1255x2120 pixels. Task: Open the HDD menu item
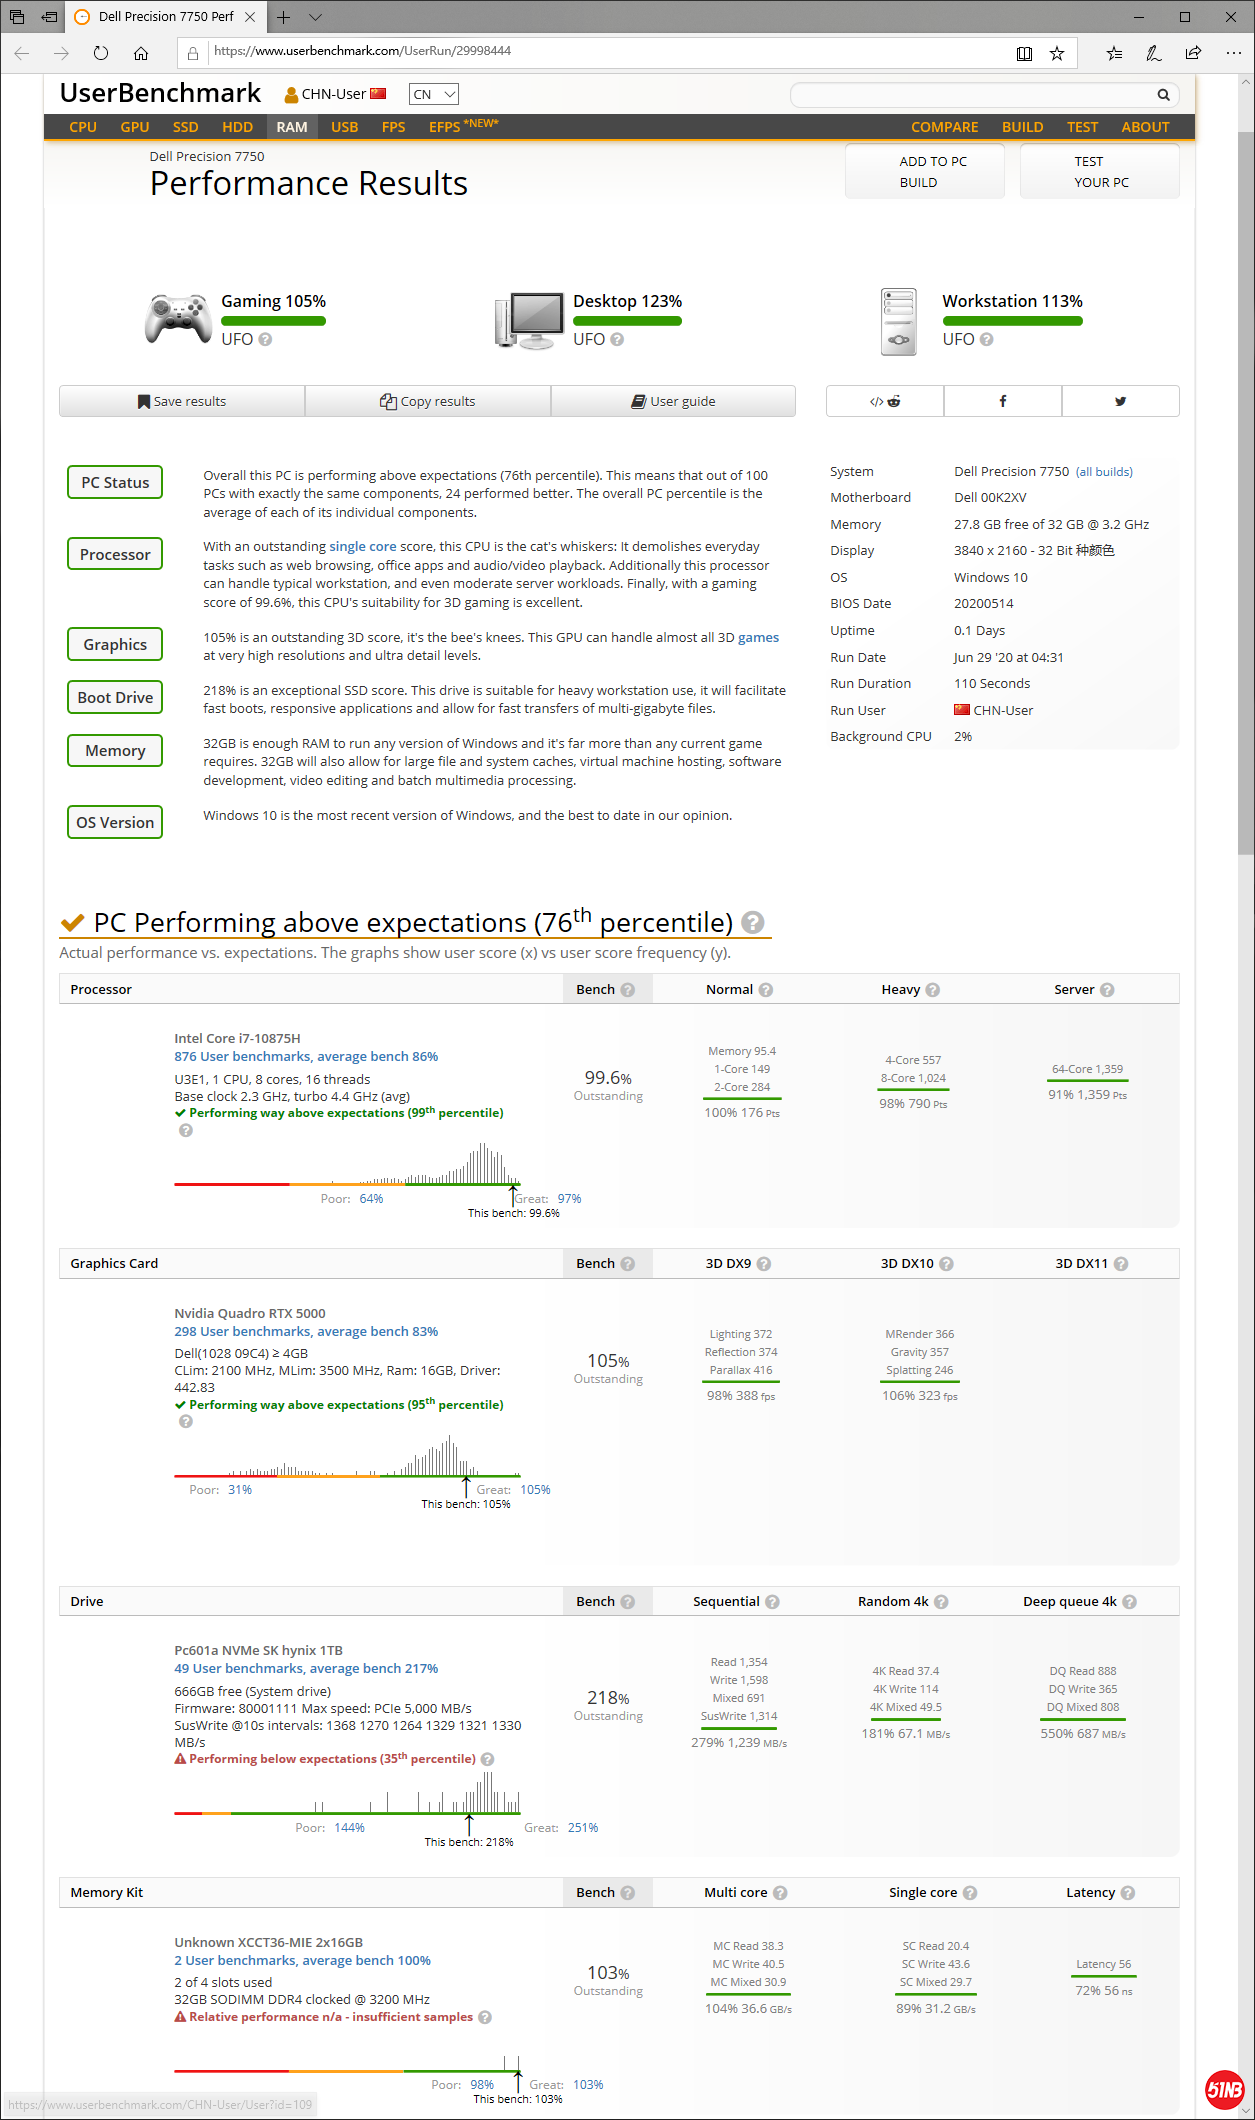pos(237,127)
